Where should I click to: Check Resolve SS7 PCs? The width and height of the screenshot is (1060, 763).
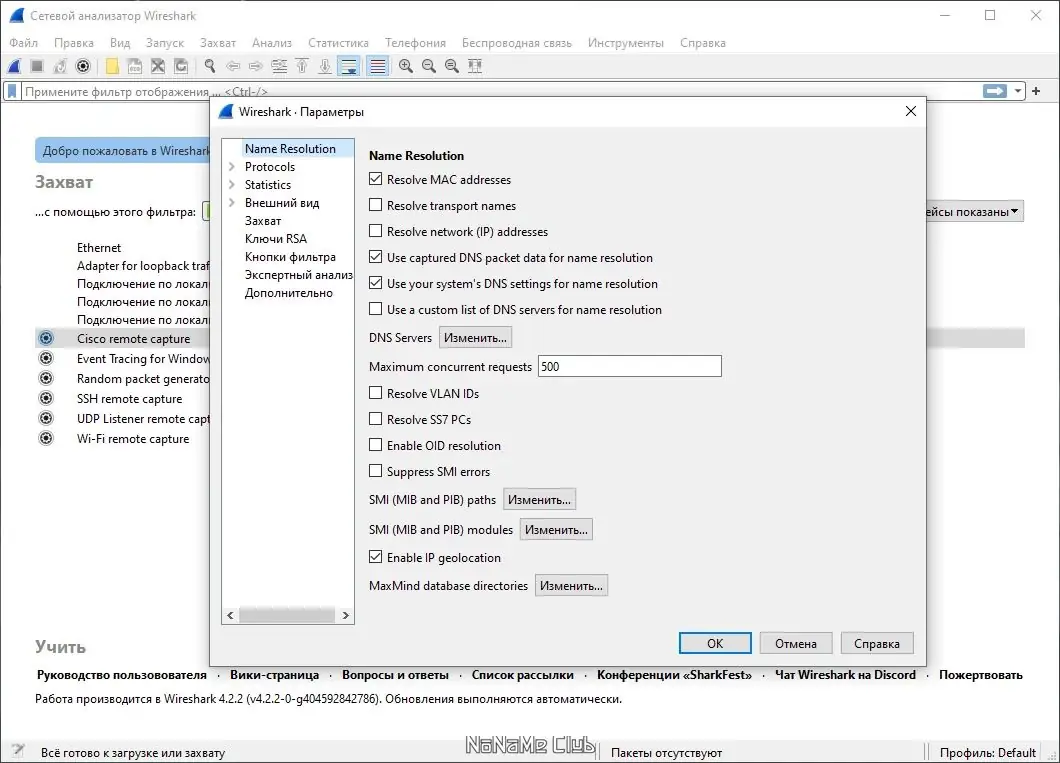coord(376,419)
